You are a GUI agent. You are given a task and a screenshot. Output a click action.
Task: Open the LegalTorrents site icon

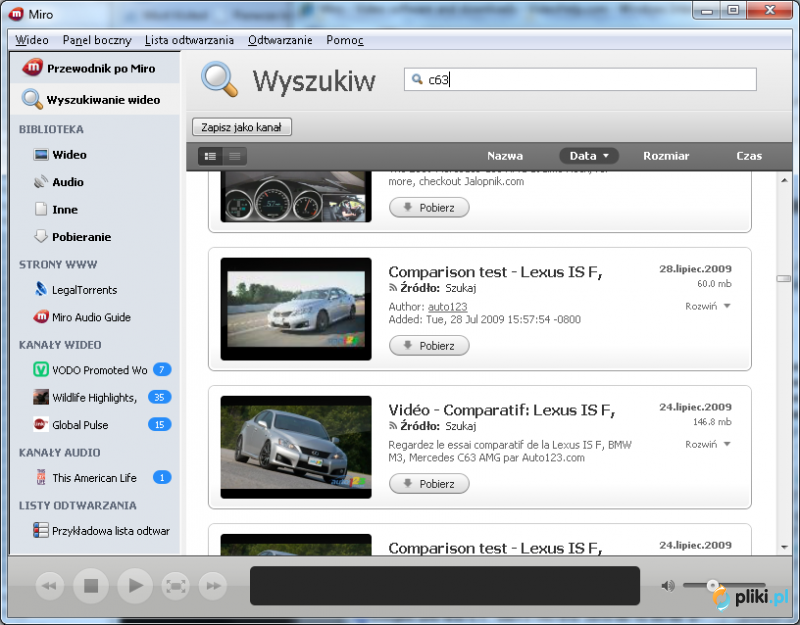click(x=41, y=289)
